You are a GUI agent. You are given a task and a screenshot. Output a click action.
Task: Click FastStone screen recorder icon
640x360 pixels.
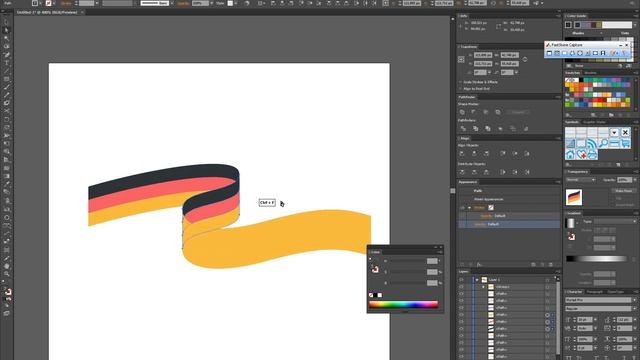pyautogui.click(x=603, y=53)
